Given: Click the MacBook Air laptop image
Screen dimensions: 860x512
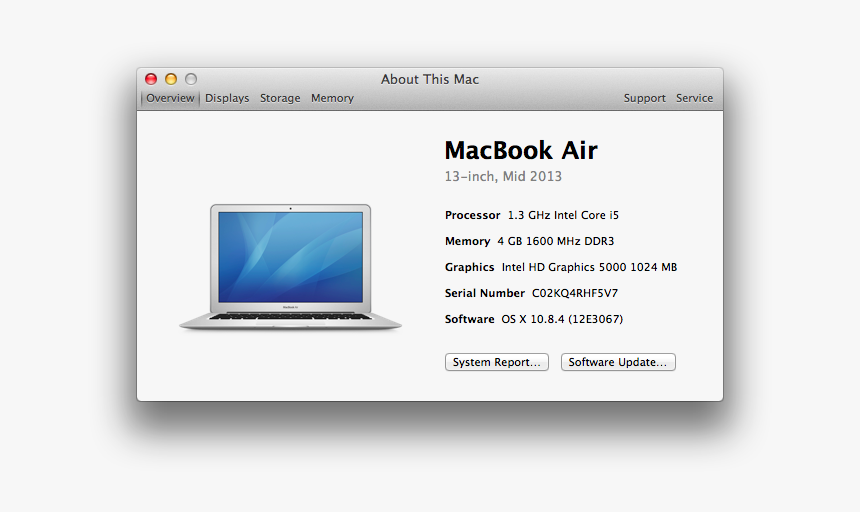Looking at the screenshot, I should (x=290, y=267).
